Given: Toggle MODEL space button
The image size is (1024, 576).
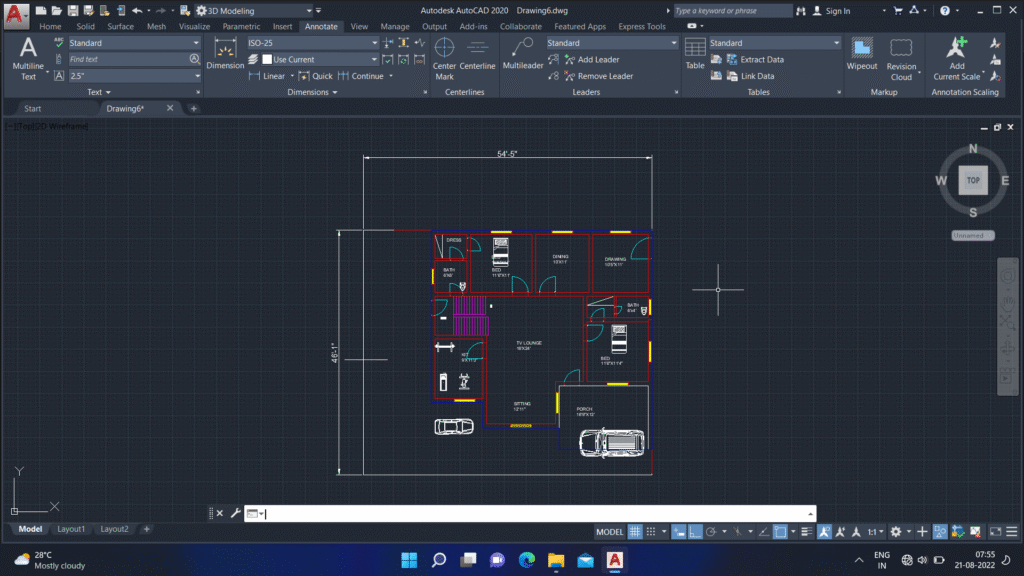Looking at the screenshot, I should (x=609, y=532).
